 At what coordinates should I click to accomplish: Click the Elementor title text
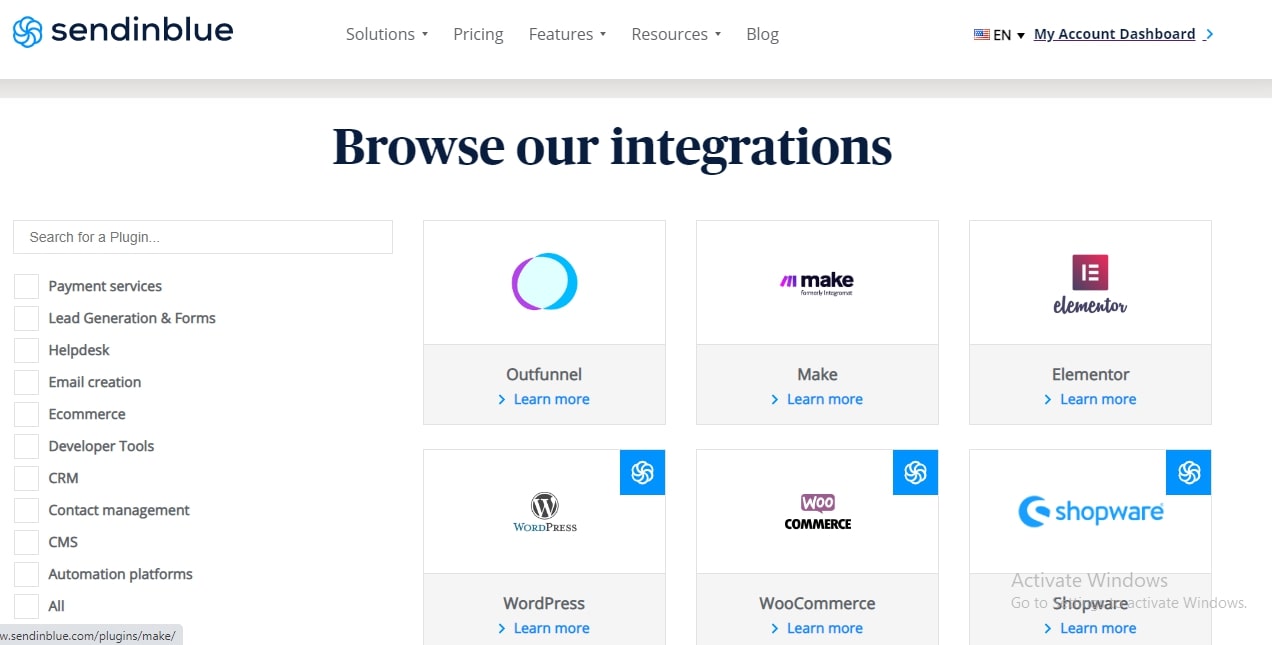pos(1090,374)
